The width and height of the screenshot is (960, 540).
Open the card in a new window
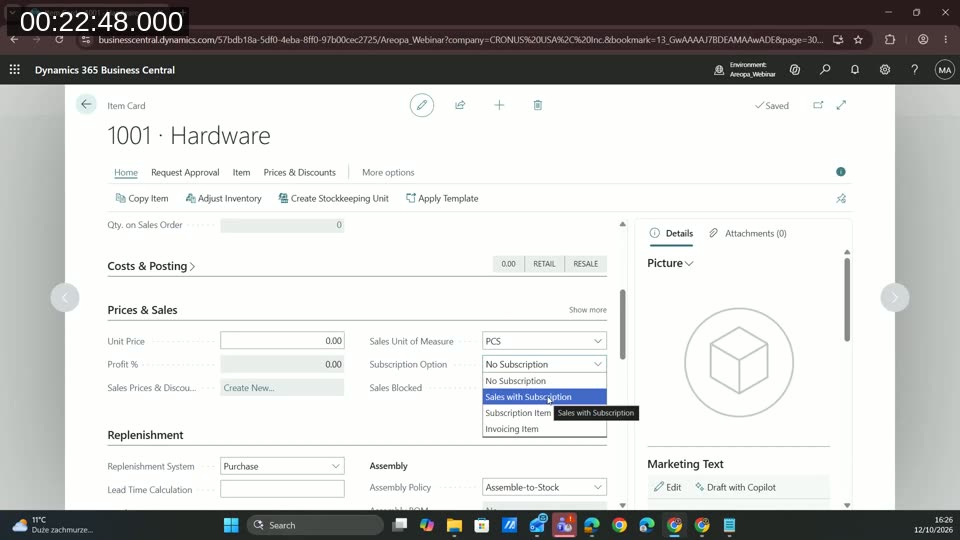click(818, 105)
